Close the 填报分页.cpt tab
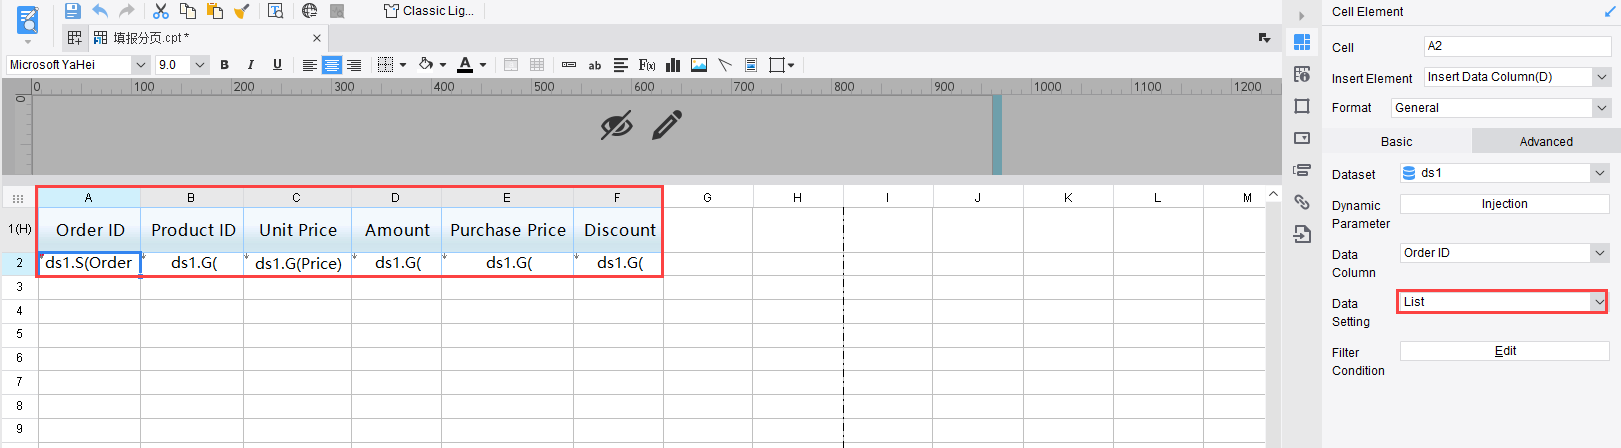This screenshot has height=448, width=1621. point(317,38)
